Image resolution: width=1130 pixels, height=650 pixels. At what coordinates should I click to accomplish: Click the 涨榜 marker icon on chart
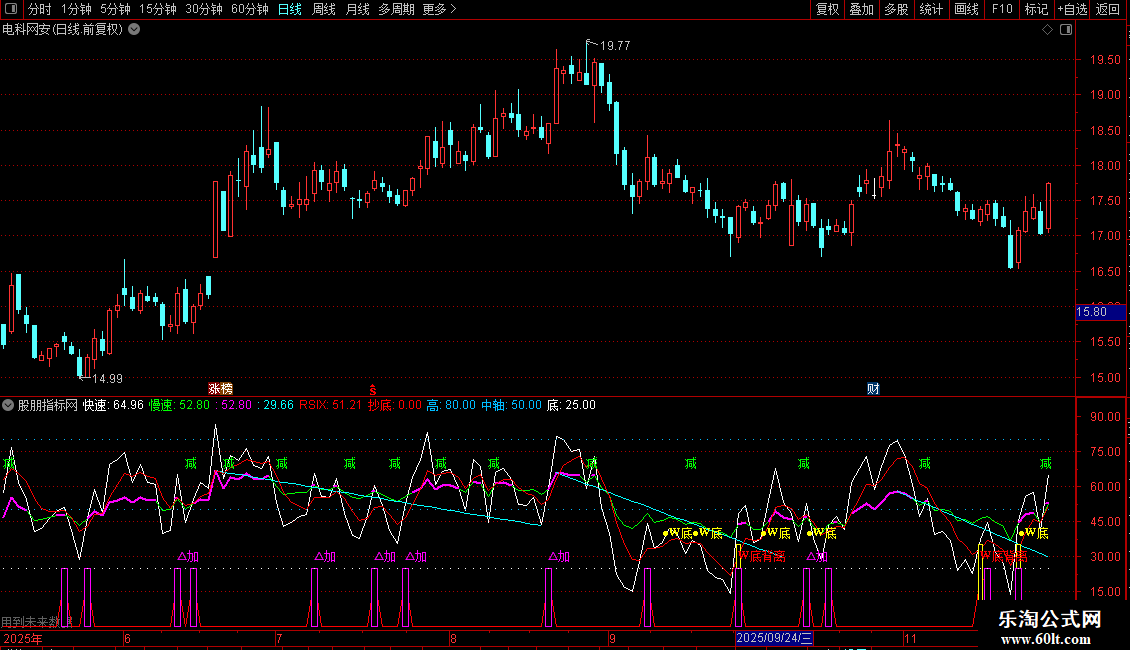point(220,388)
